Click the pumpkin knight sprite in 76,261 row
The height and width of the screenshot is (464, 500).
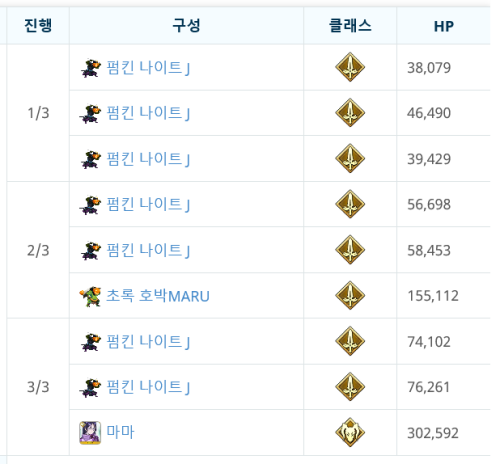coord(90,387)
